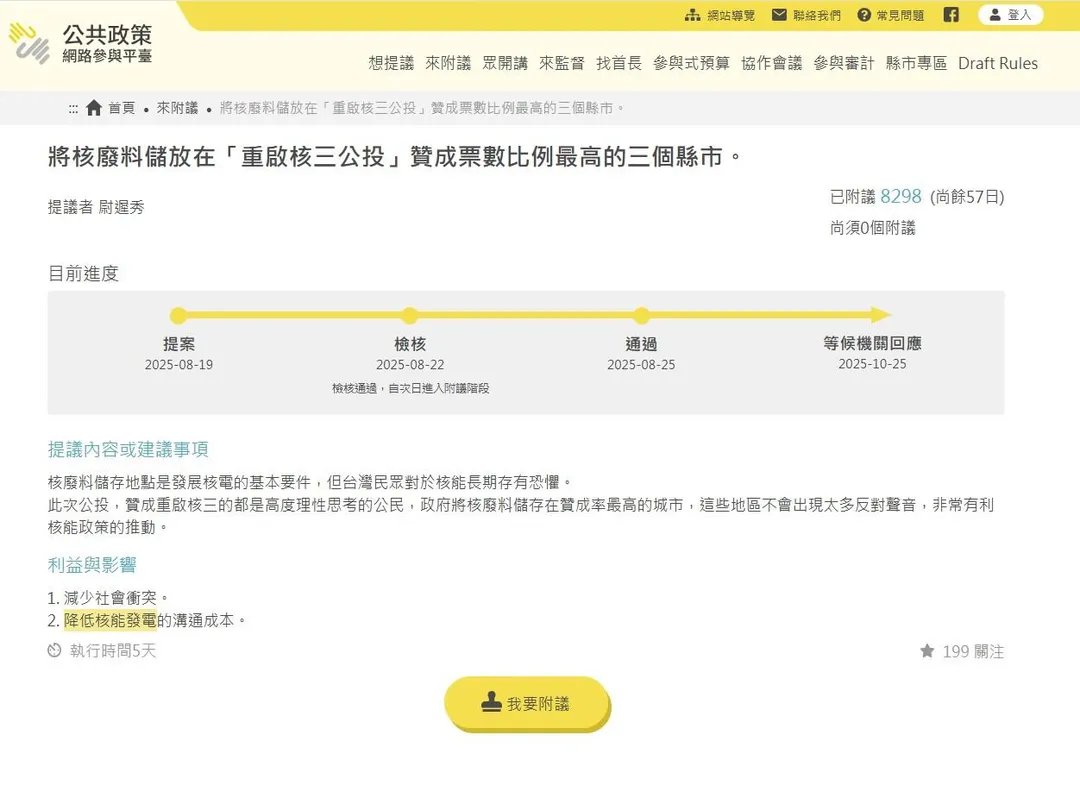The image size is (1080, 792).
Task: Open the 縣市專區 menu
Action: point(916,63)
